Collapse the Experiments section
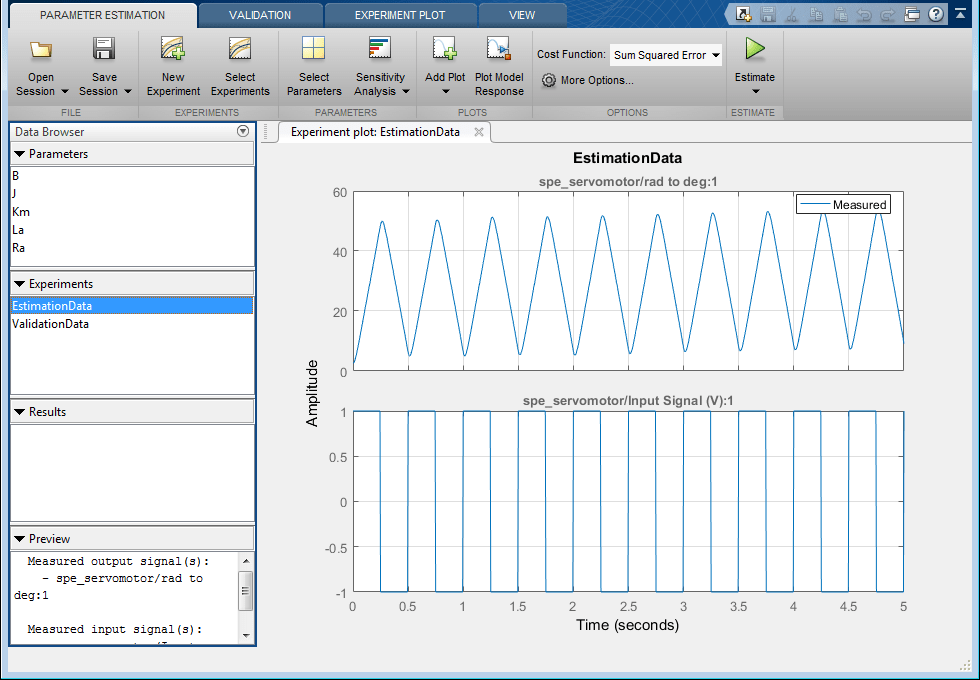This screenshot has height=680, width=980. pos(20,284)
